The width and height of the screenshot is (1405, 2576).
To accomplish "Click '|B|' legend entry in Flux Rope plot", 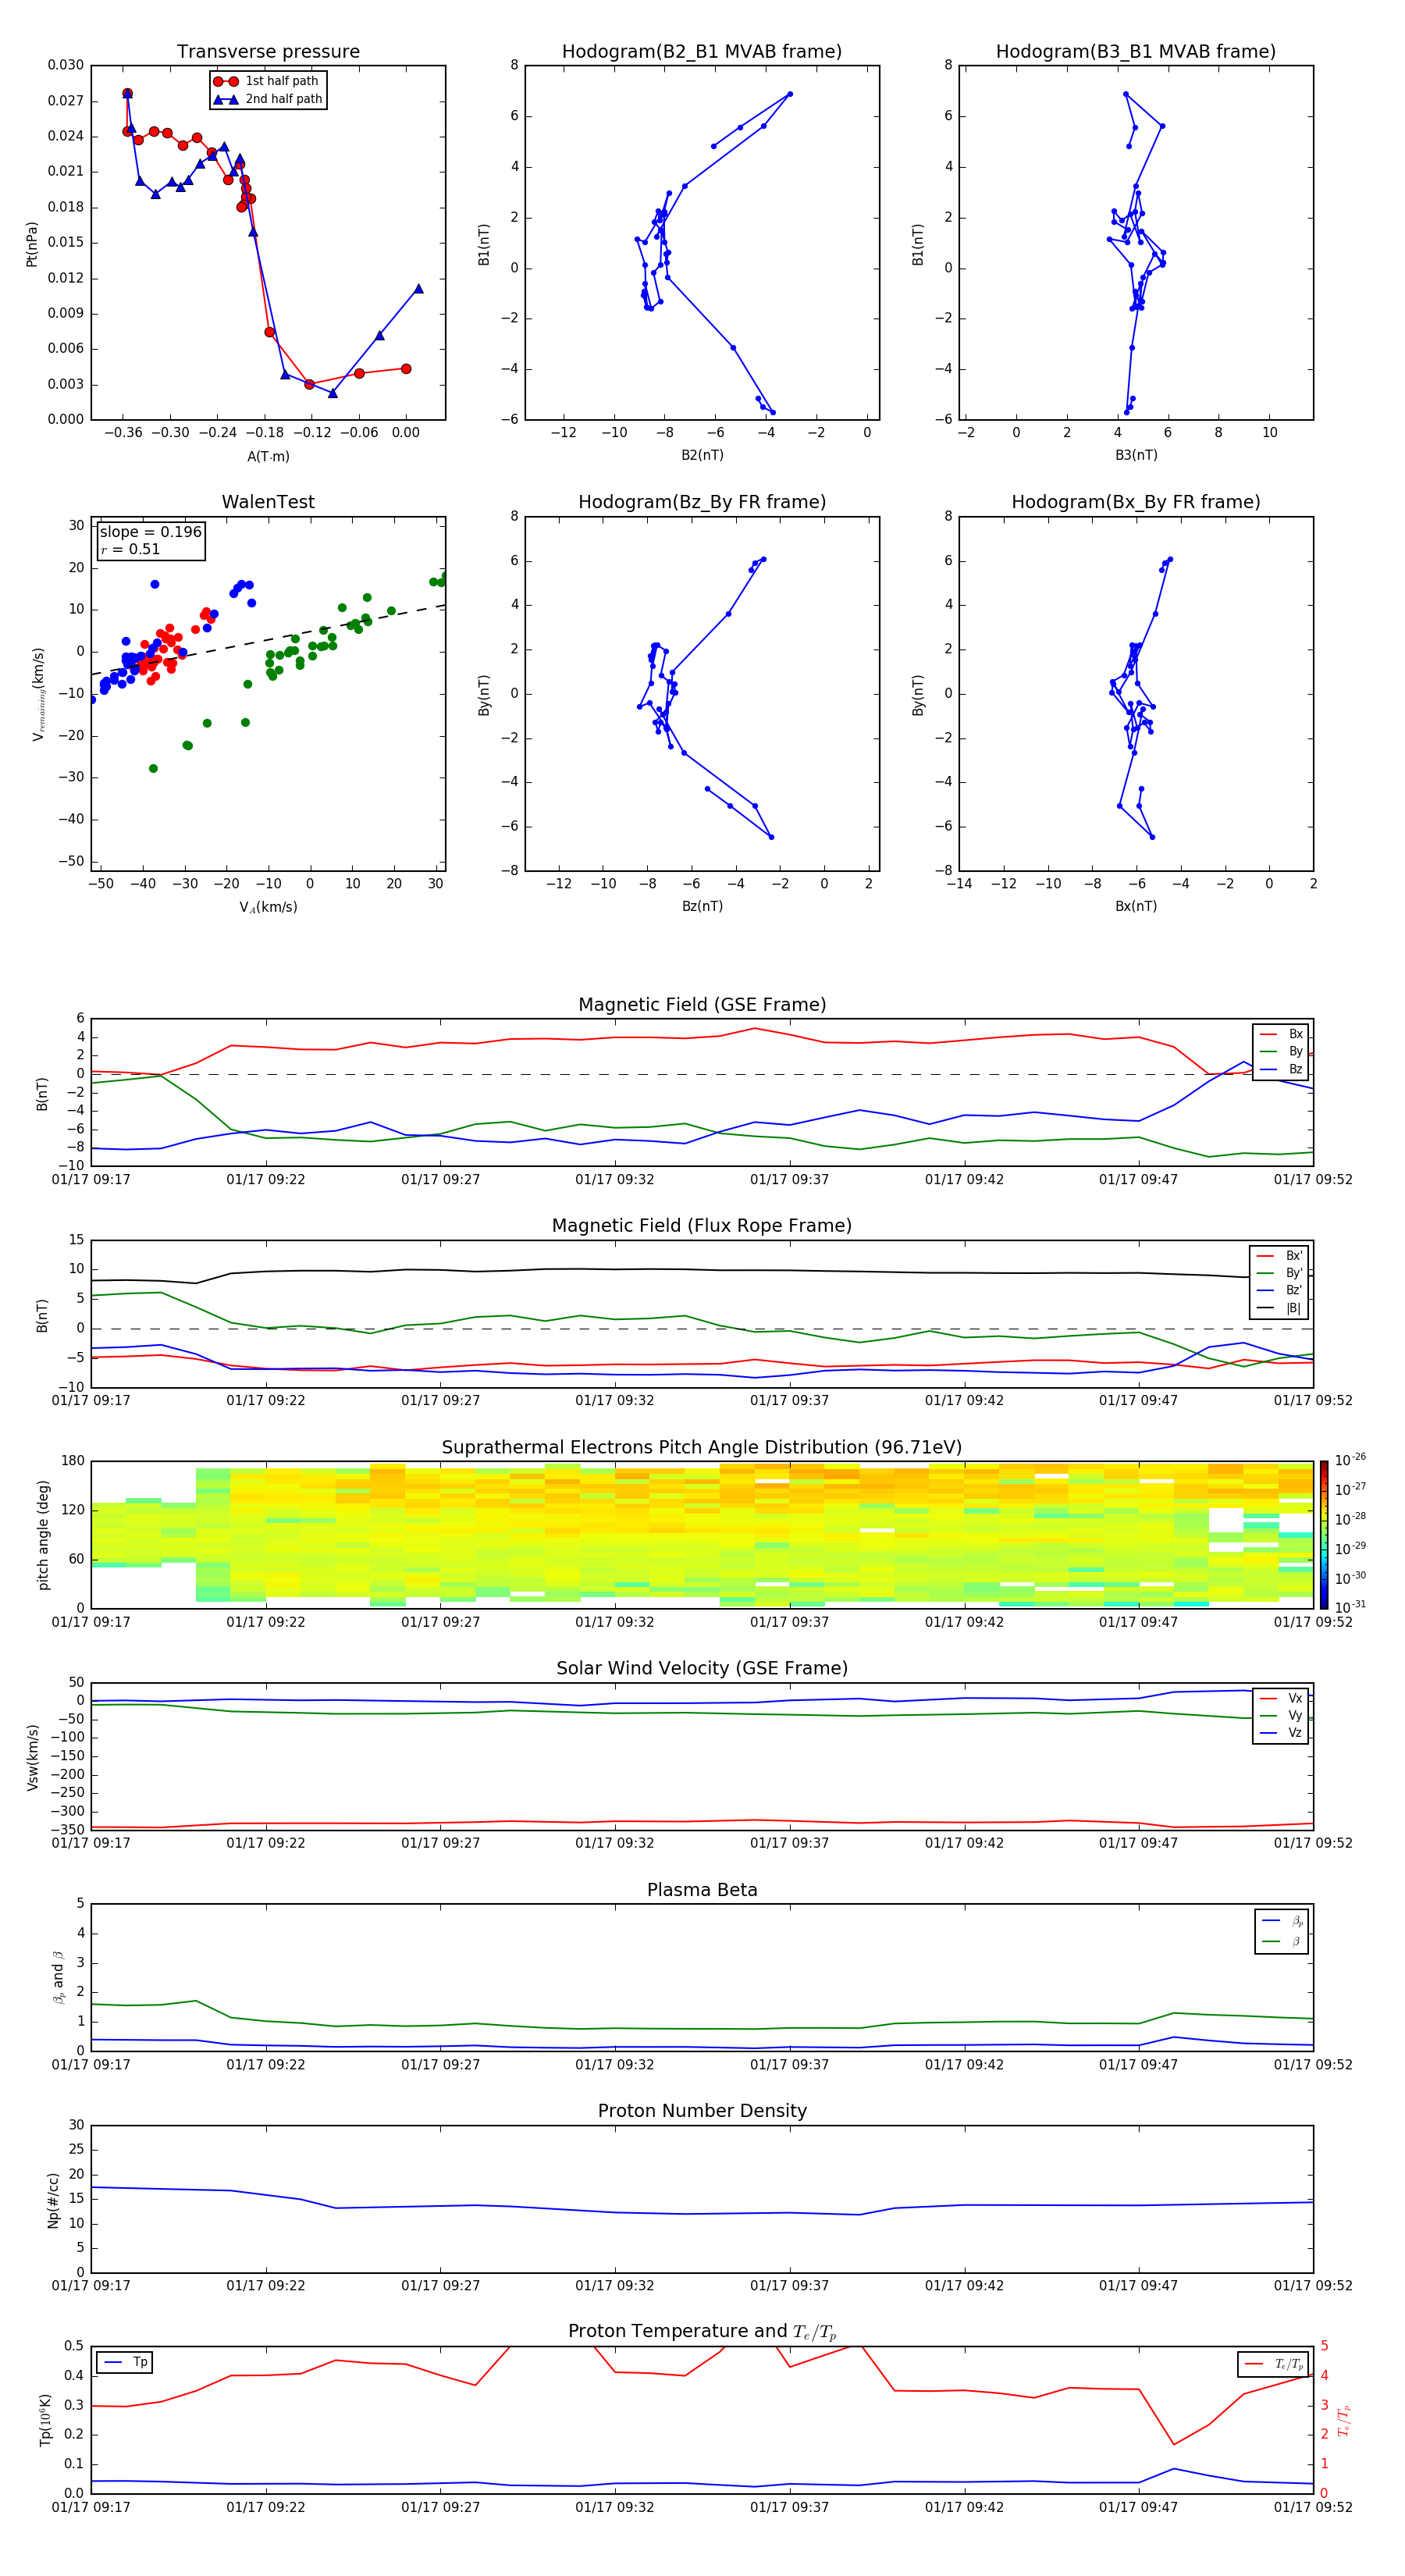I will coord(1280,1308).
